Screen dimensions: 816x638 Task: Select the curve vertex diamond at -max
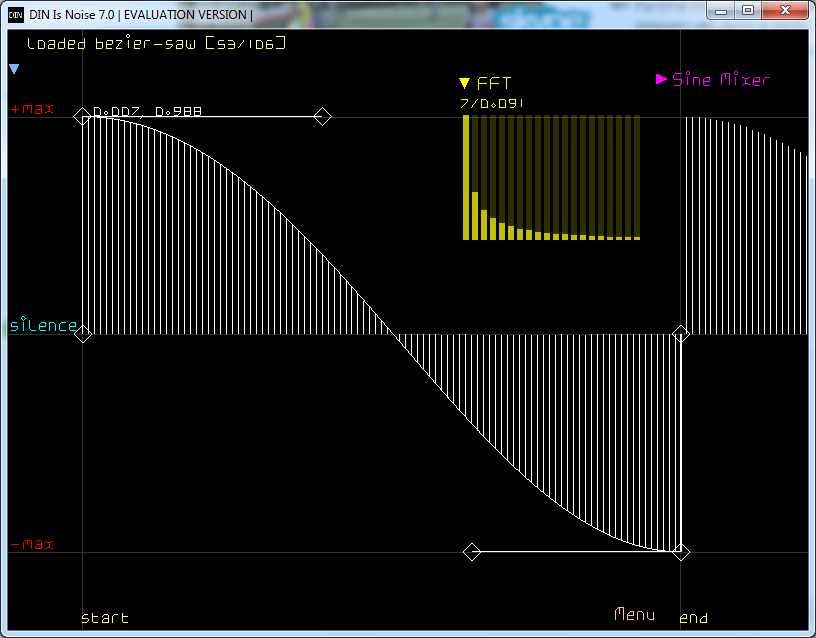pyautogui.click(x=681, y=552)
